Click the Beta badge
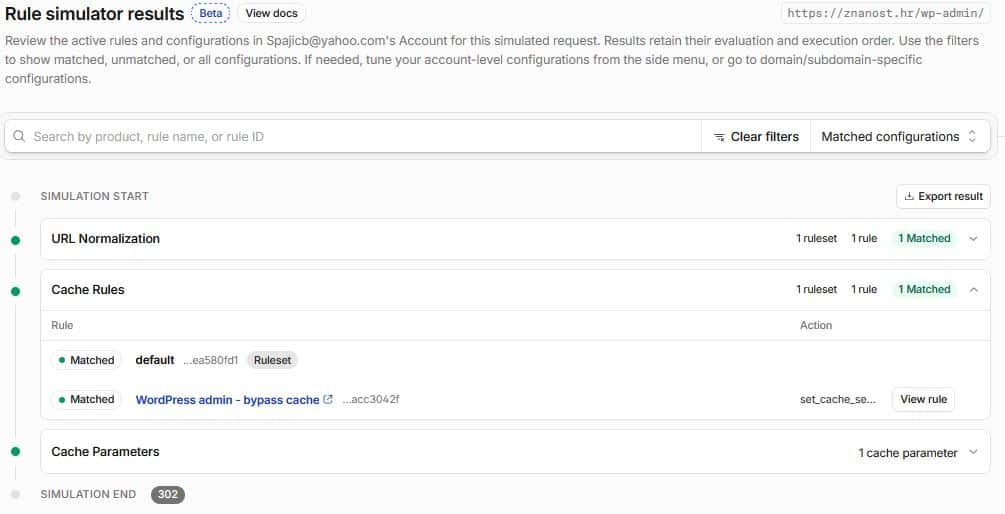This screenshot has height=514, width=1005. pos(211,13)
